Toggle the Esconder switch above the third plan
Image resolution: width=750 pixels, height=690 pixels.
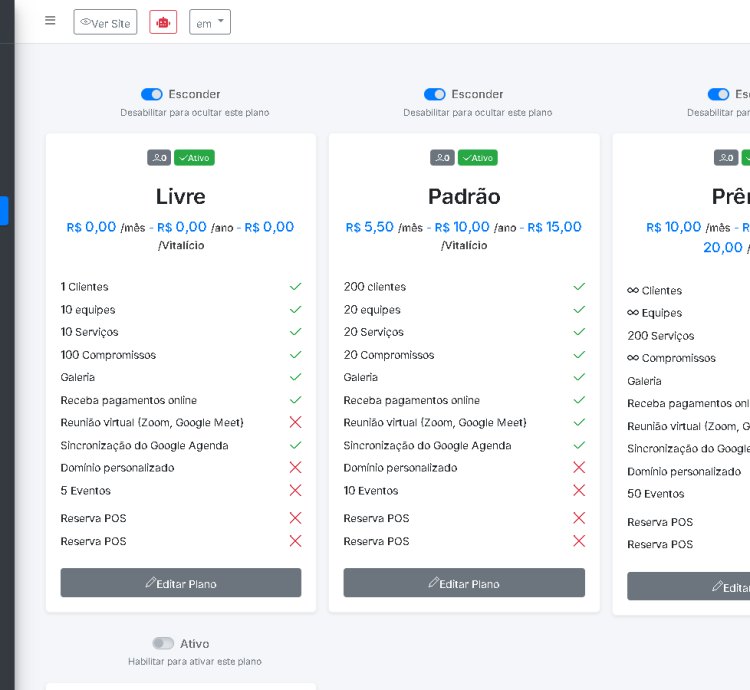(718, 94)
